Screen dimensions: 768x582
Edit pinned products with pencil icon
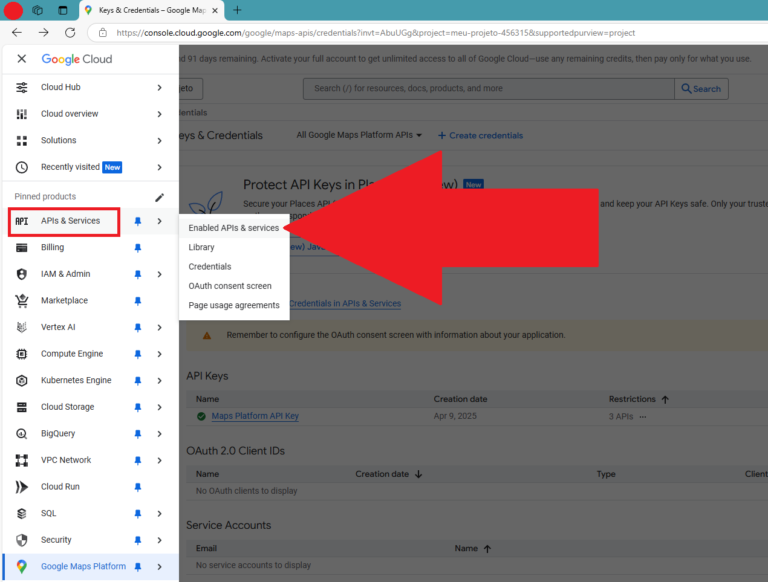159,197
